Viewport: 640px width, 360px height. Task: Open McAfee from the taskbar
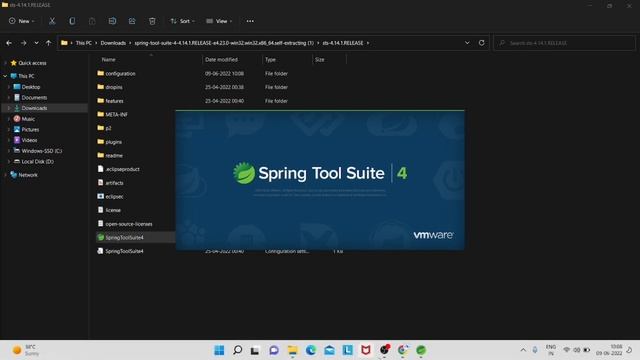(366, 350)
